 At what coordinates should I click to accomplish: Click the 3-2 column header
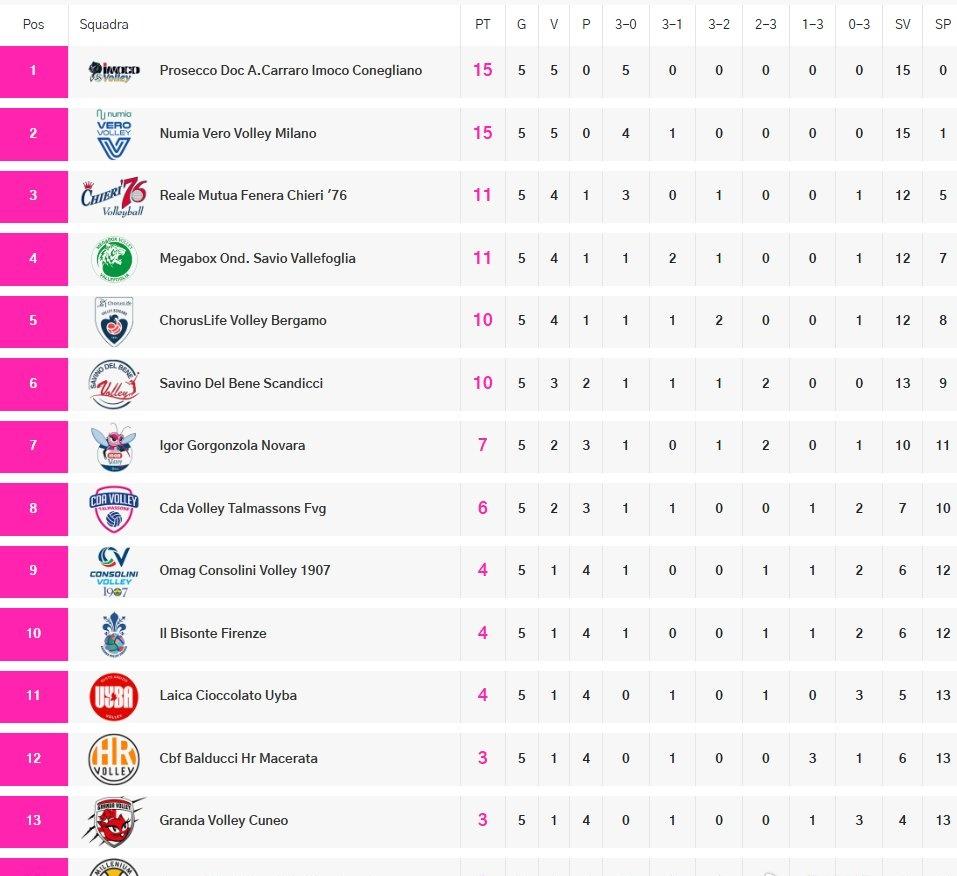[719, 24]
